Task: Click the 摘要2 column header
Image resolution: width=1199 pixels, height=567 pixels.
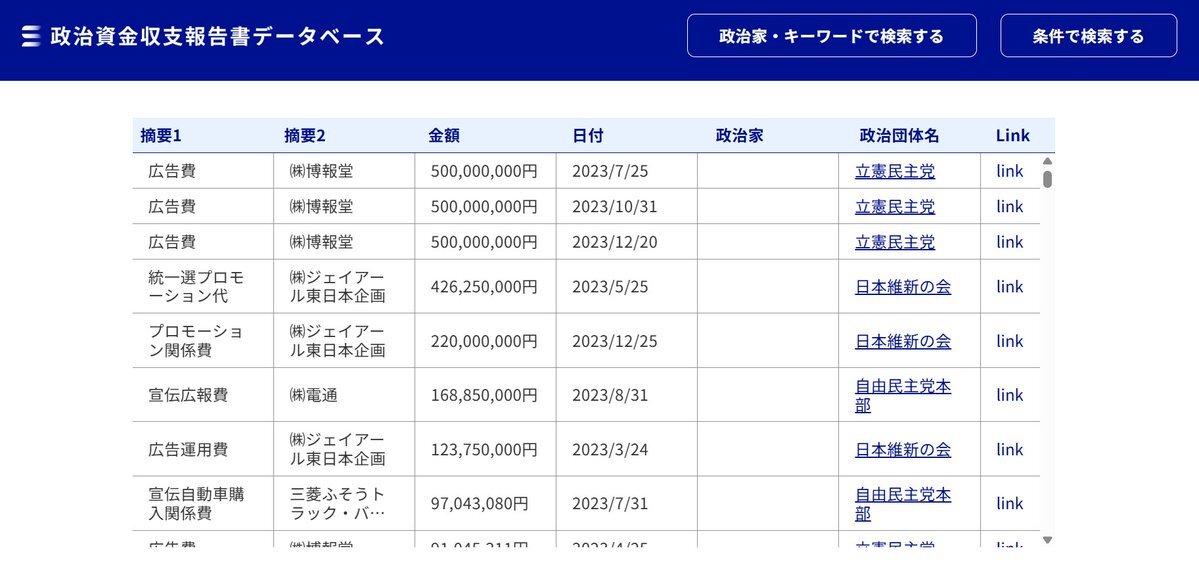Action: click(304, 135)
